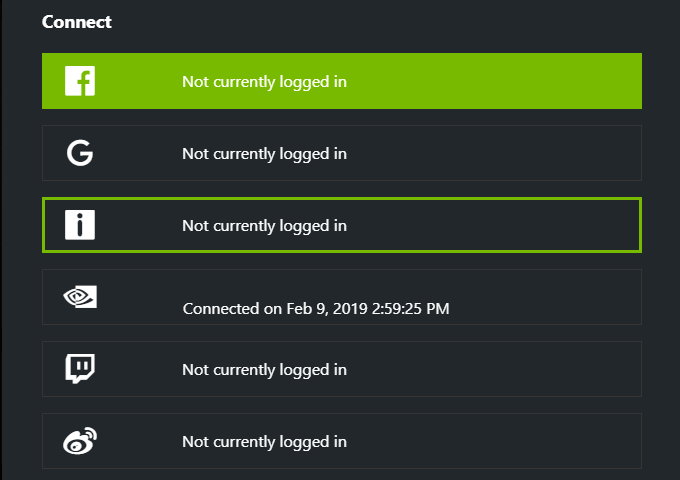Select Facebook's 'Not currently logged in' text

(x=264, y=82)
